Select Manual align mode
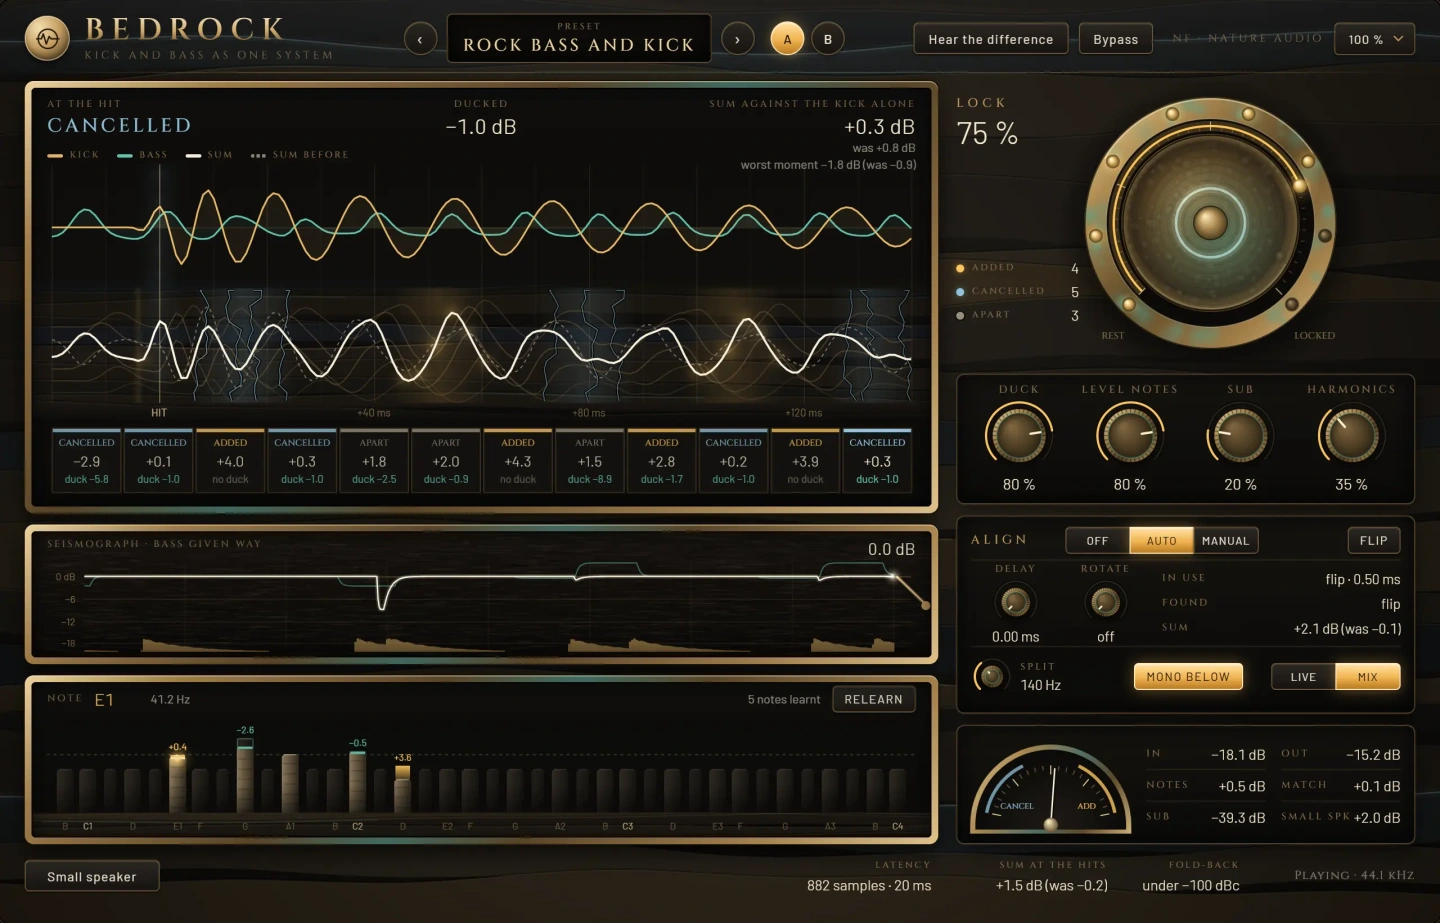Viewport: 1440px width, 923px height. pyautogui.click(x=1225, y=541)
